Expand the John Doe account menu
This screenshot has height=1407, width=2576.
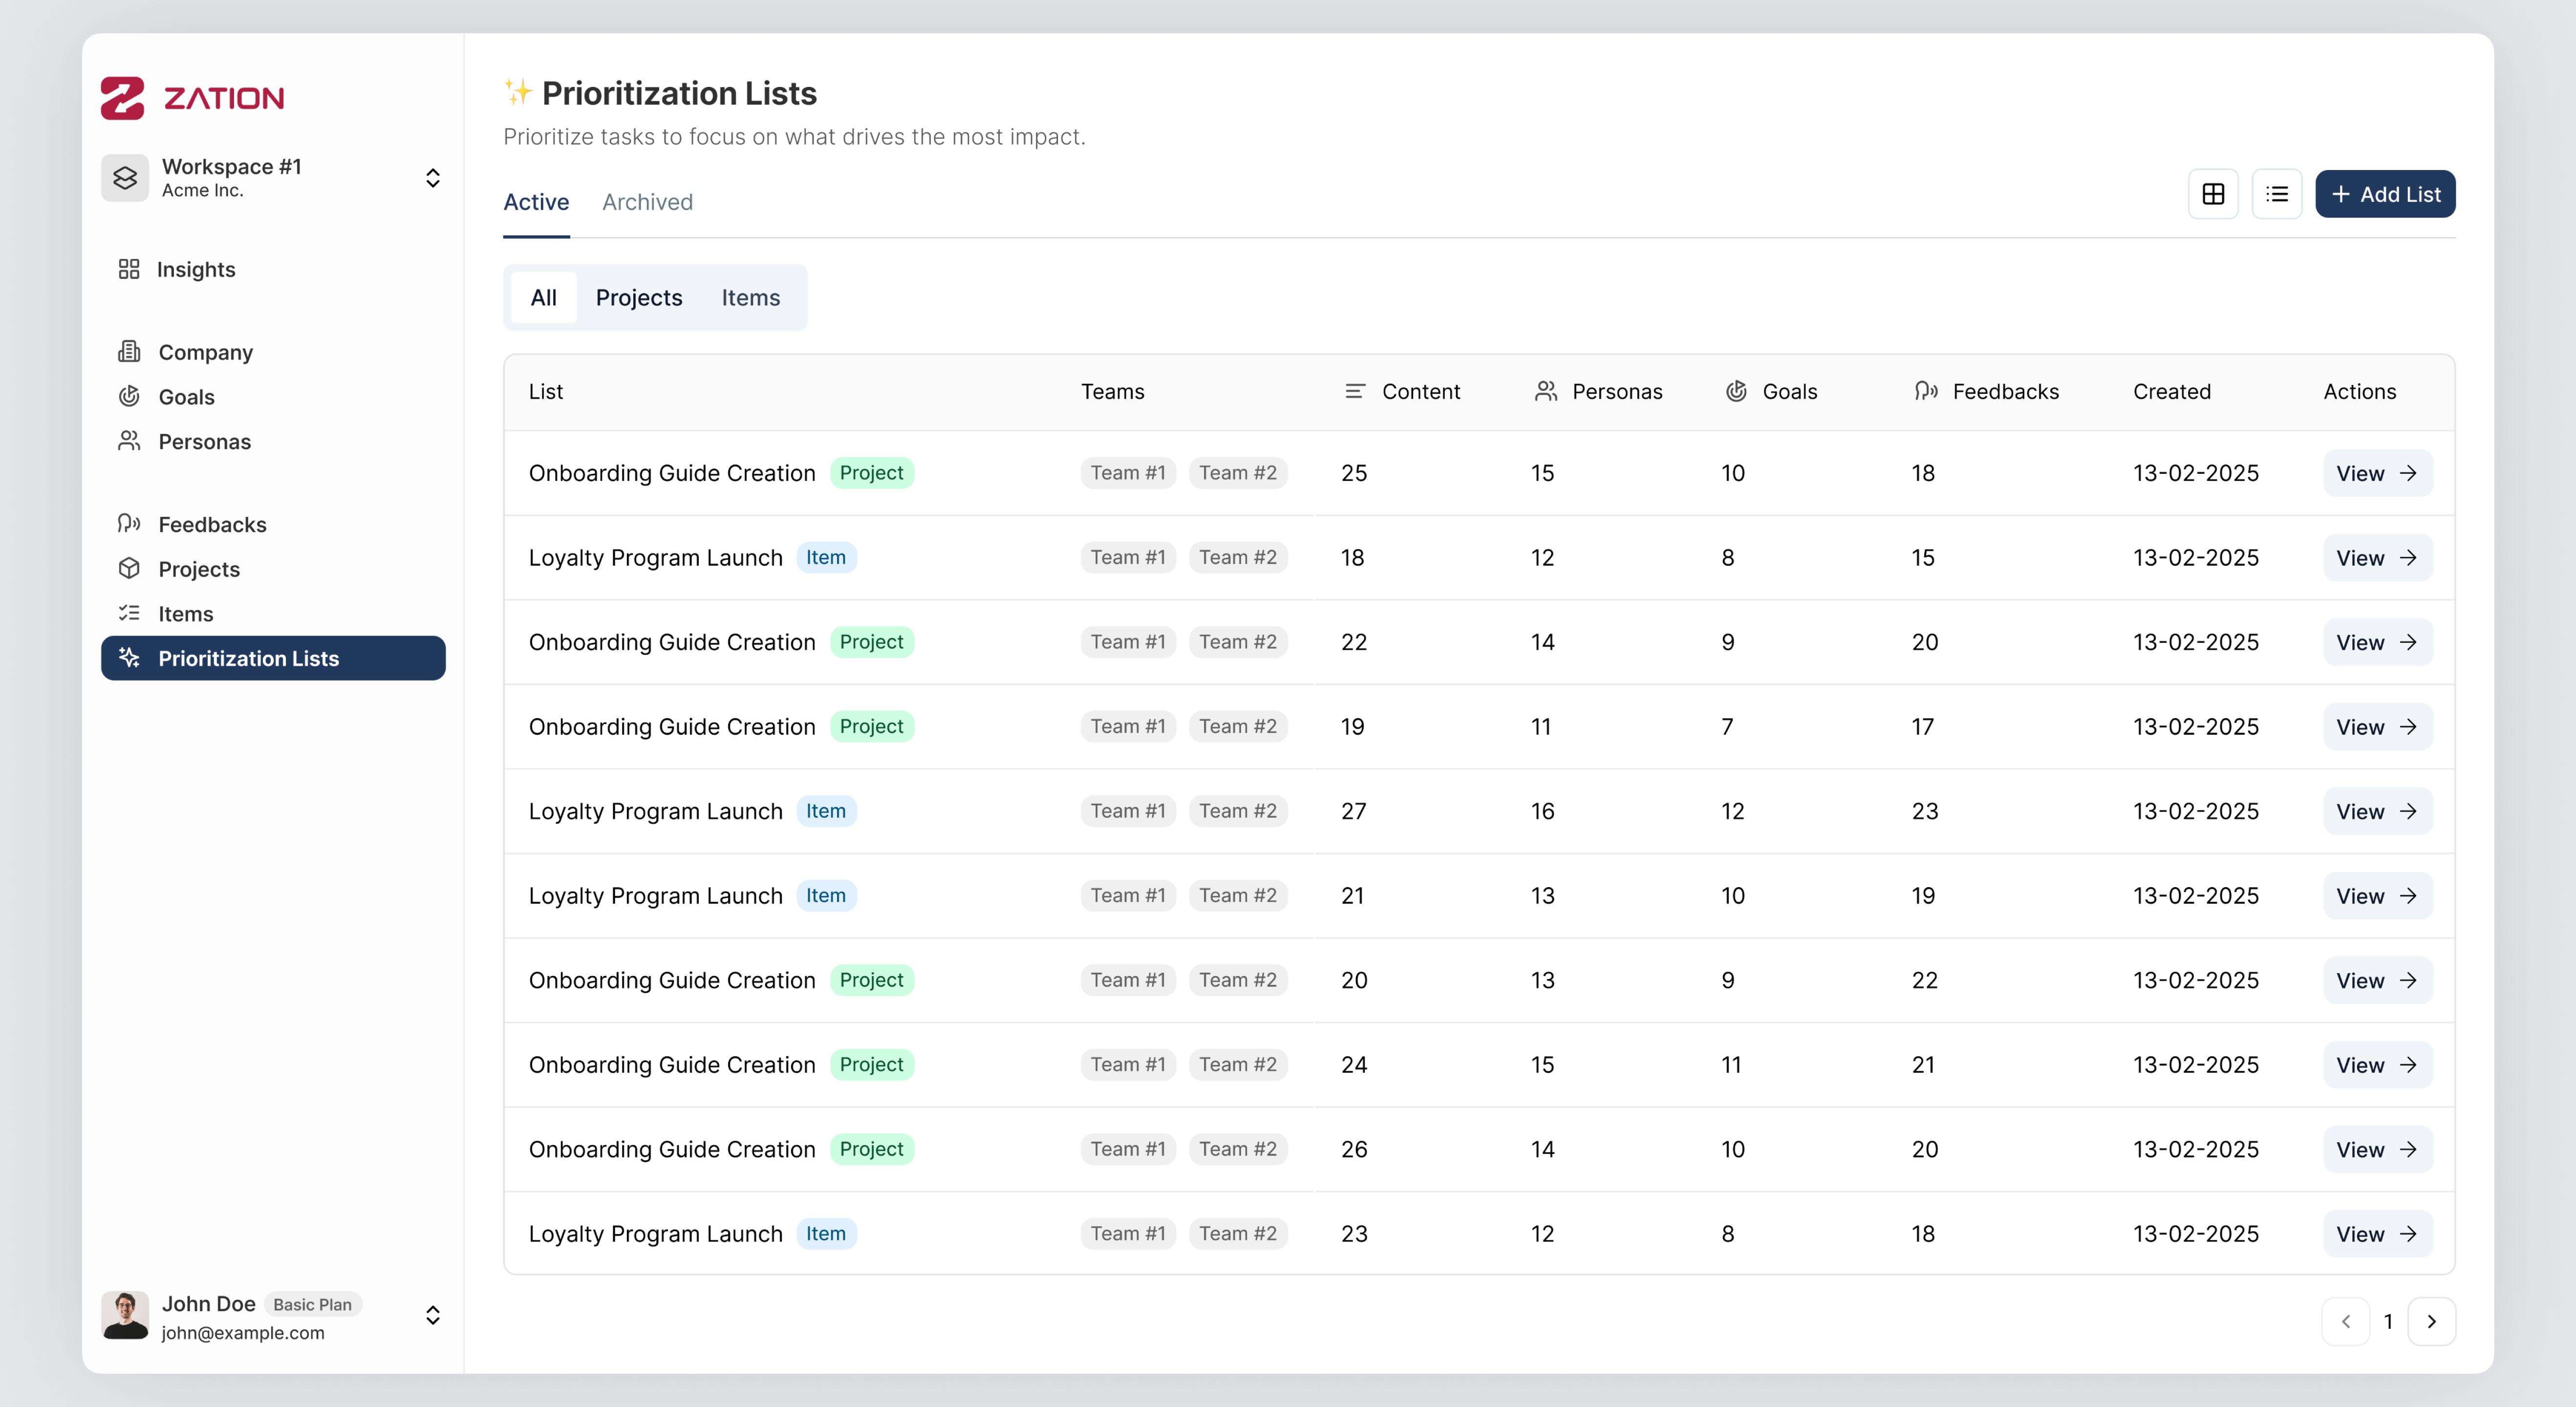[x=432, y=1315]
